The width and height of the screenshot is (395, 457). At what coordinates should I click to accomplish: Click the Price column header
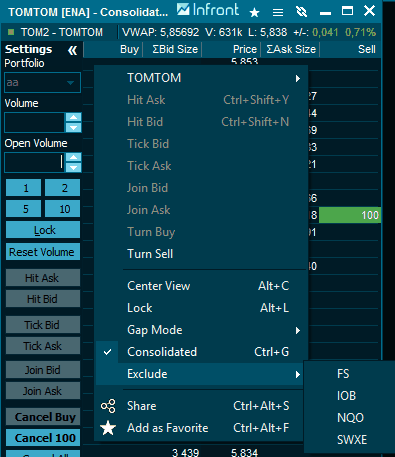231,49
